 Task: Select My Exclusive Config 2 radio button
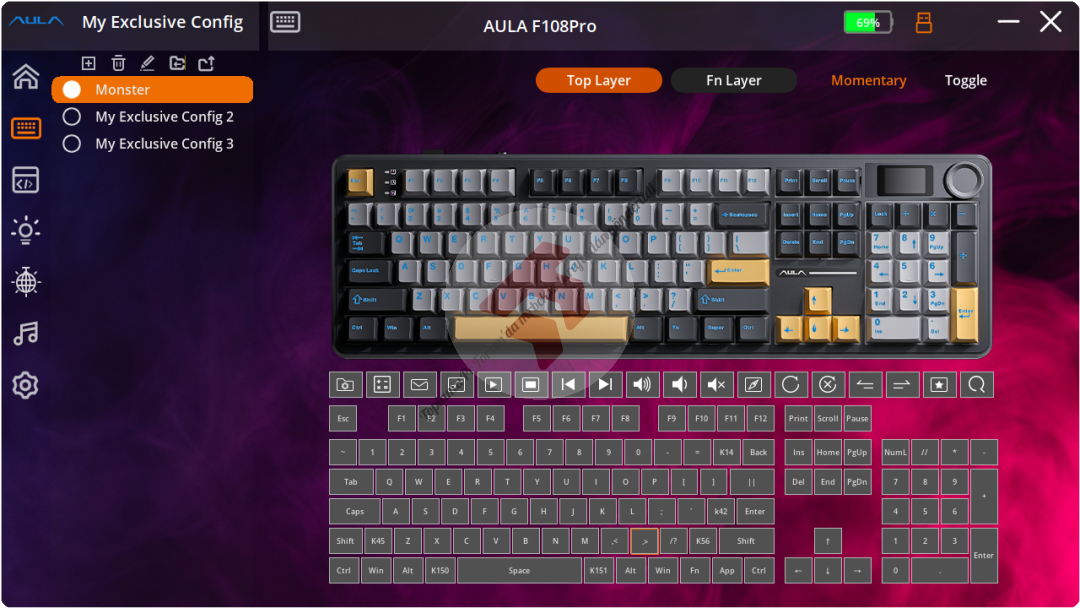click(72, 116)
